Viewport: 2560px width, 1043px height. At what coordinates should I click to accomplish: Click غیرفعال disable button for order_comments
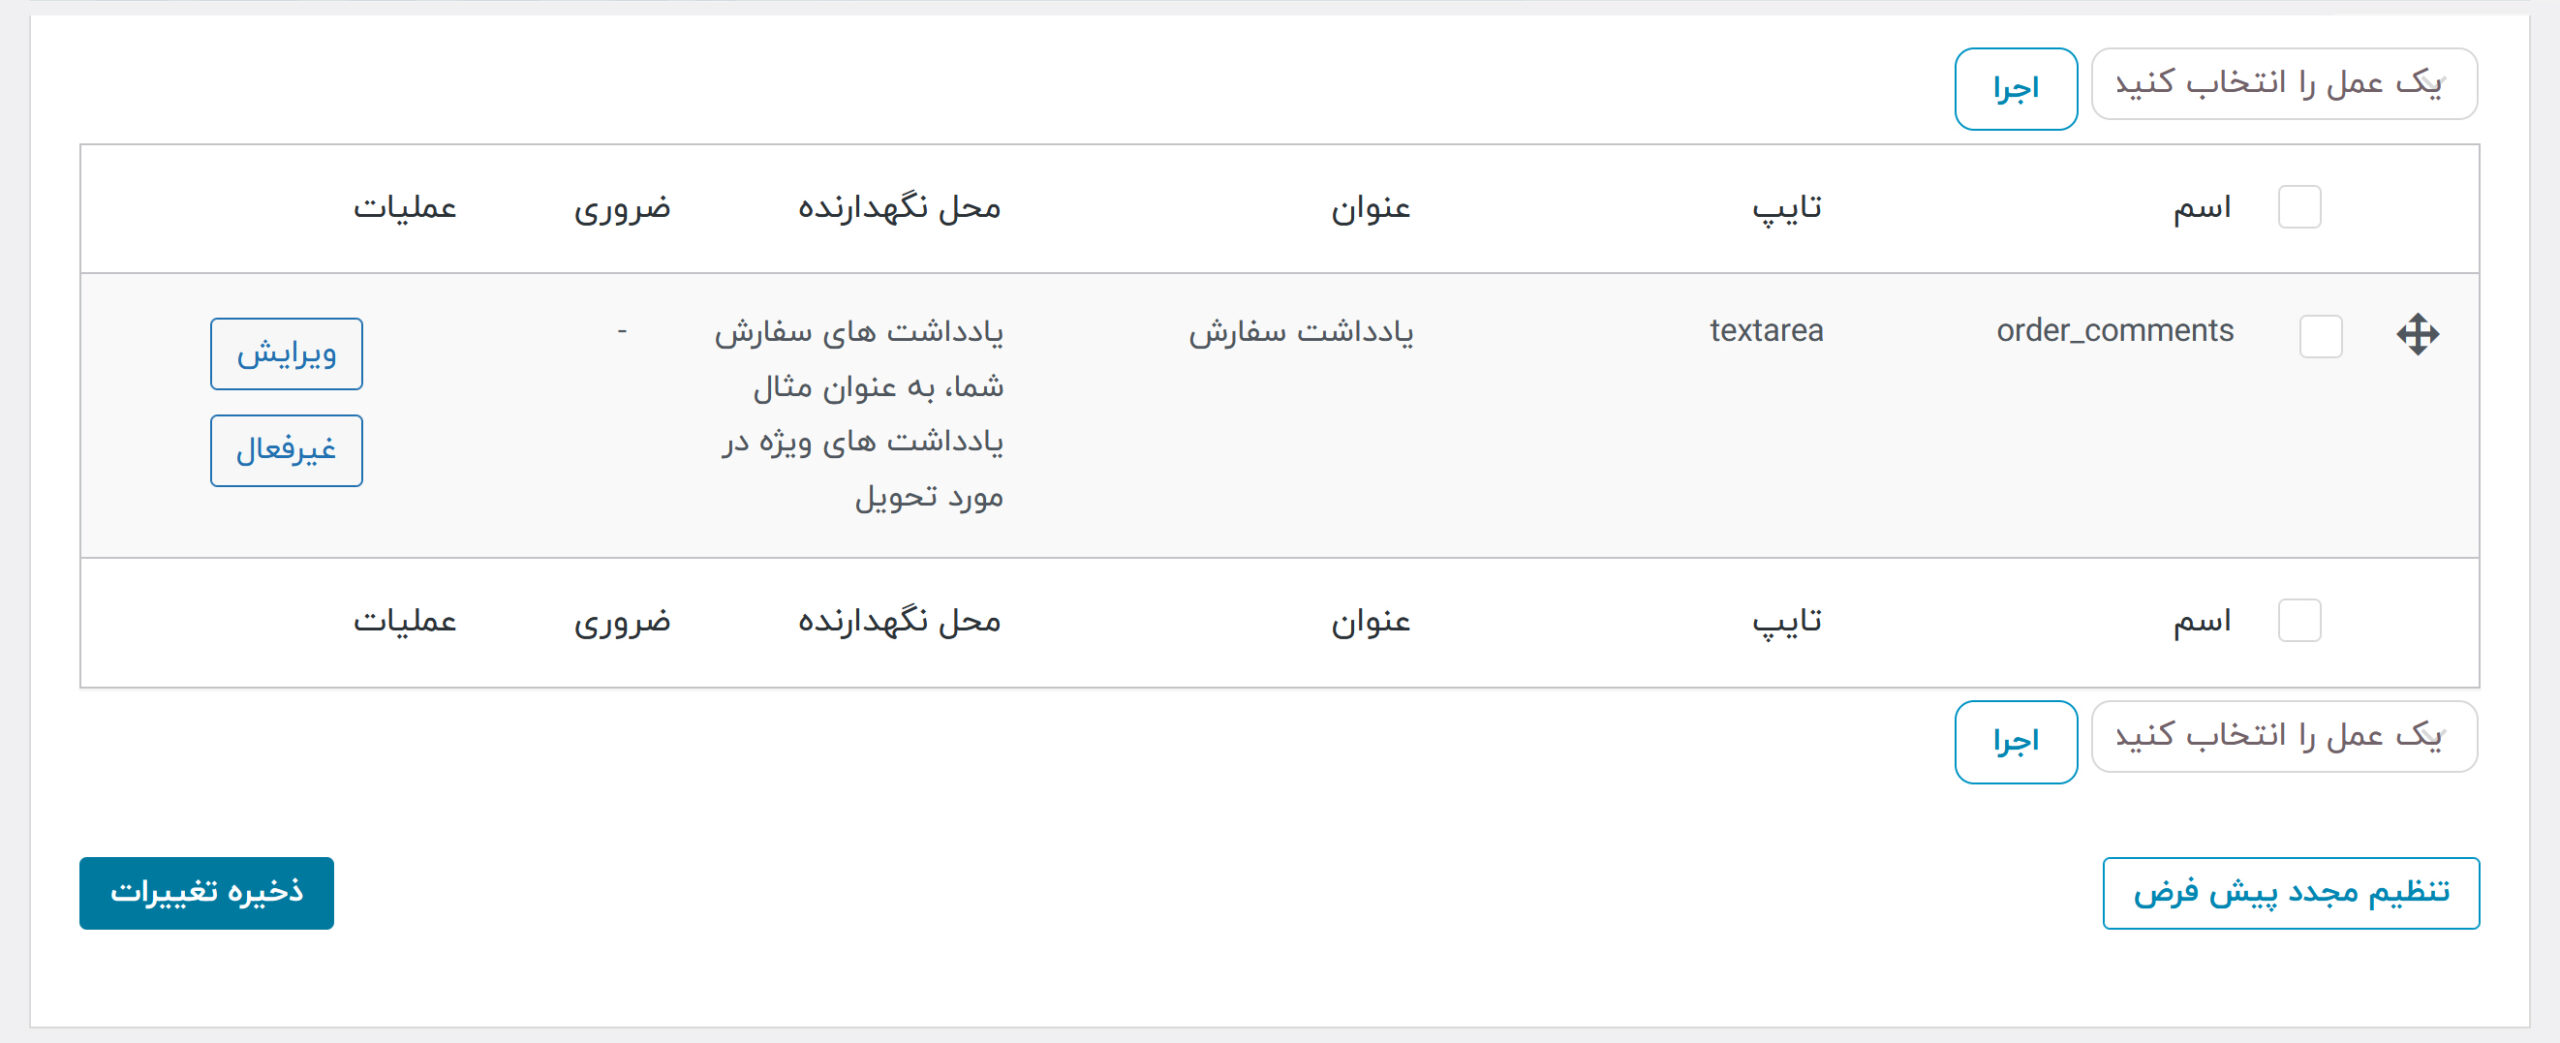(x=286, y=451)
